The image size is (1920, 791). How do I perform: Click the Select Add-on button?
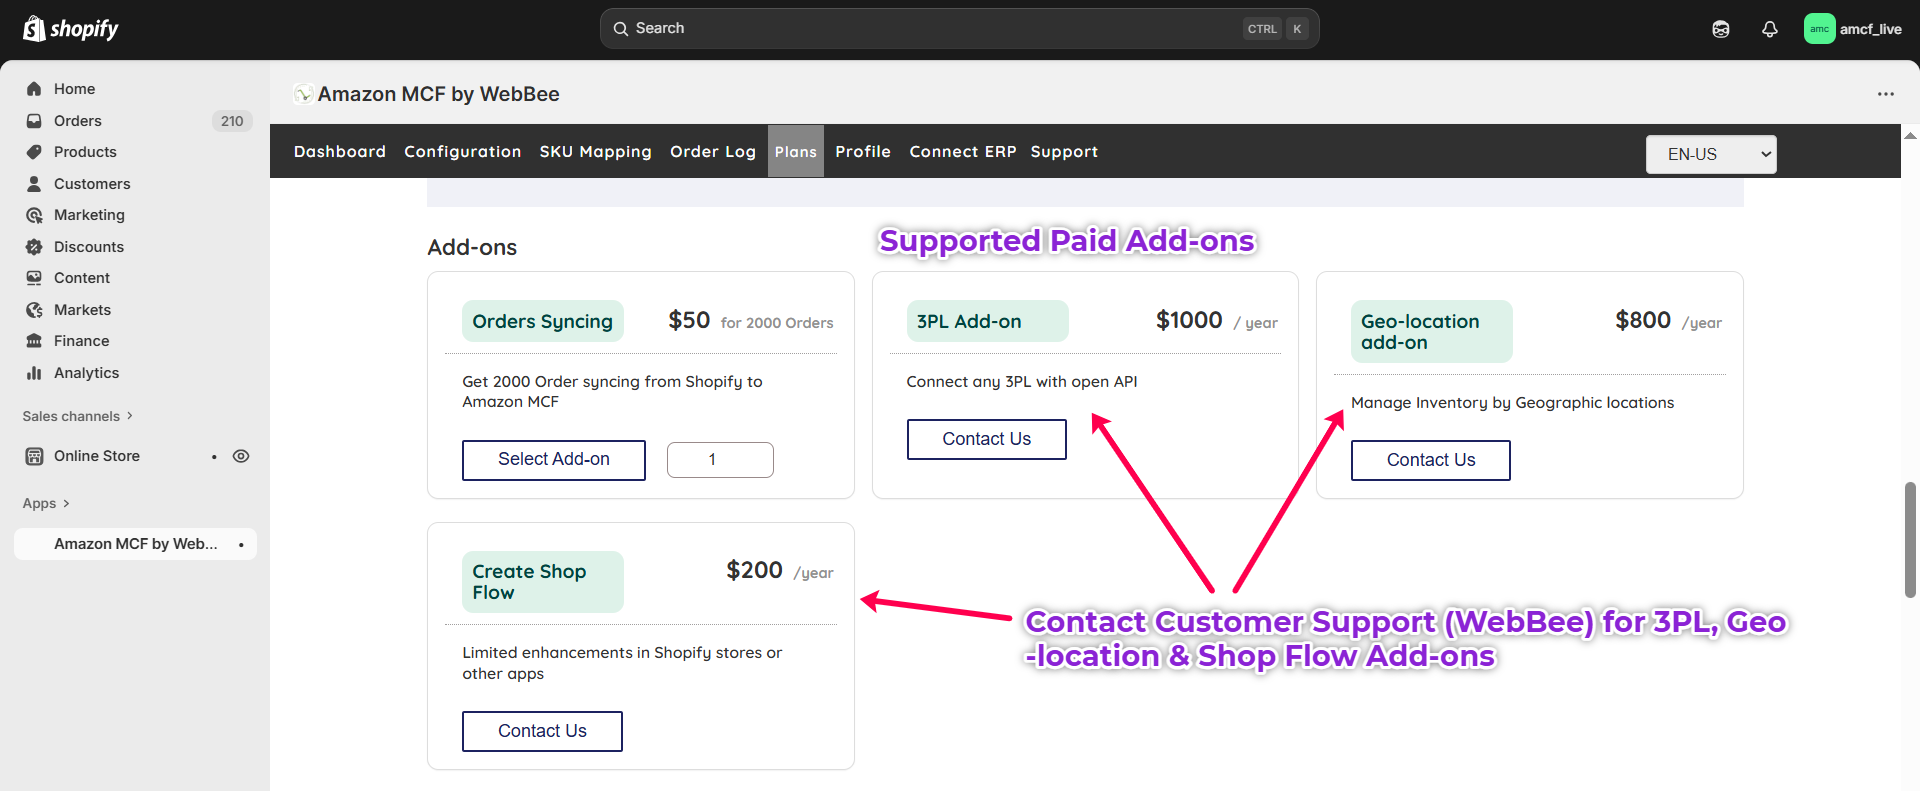pyautogui.click(x=554, y=460)
